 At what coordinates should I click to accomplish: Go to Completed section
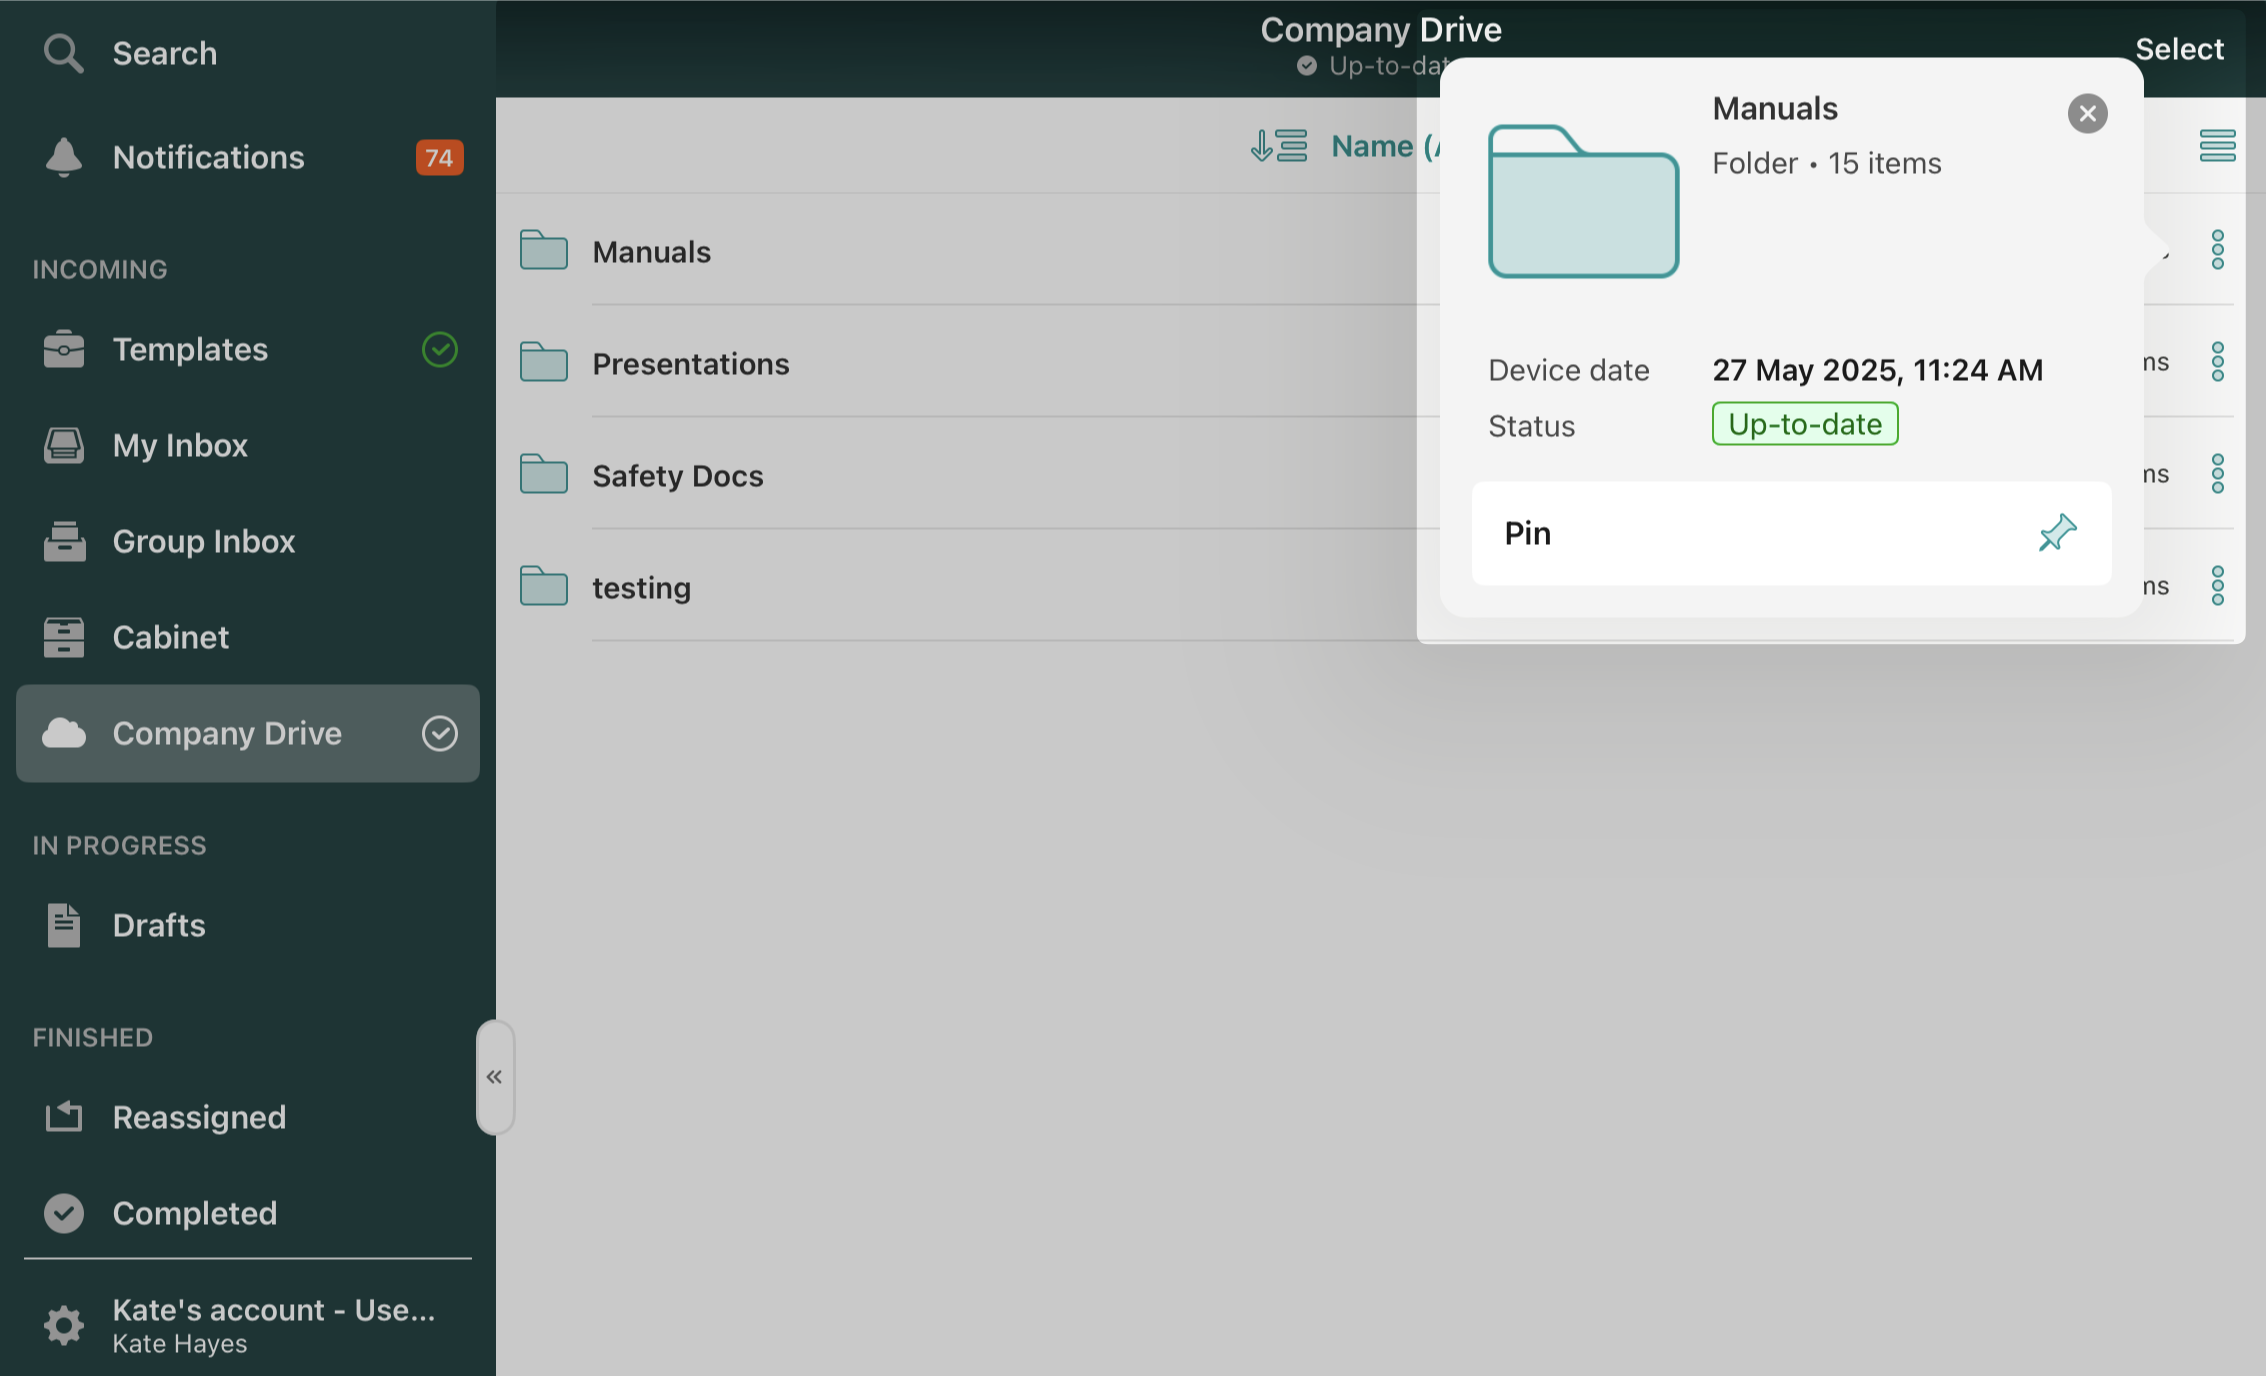[x=194, y=1213]
